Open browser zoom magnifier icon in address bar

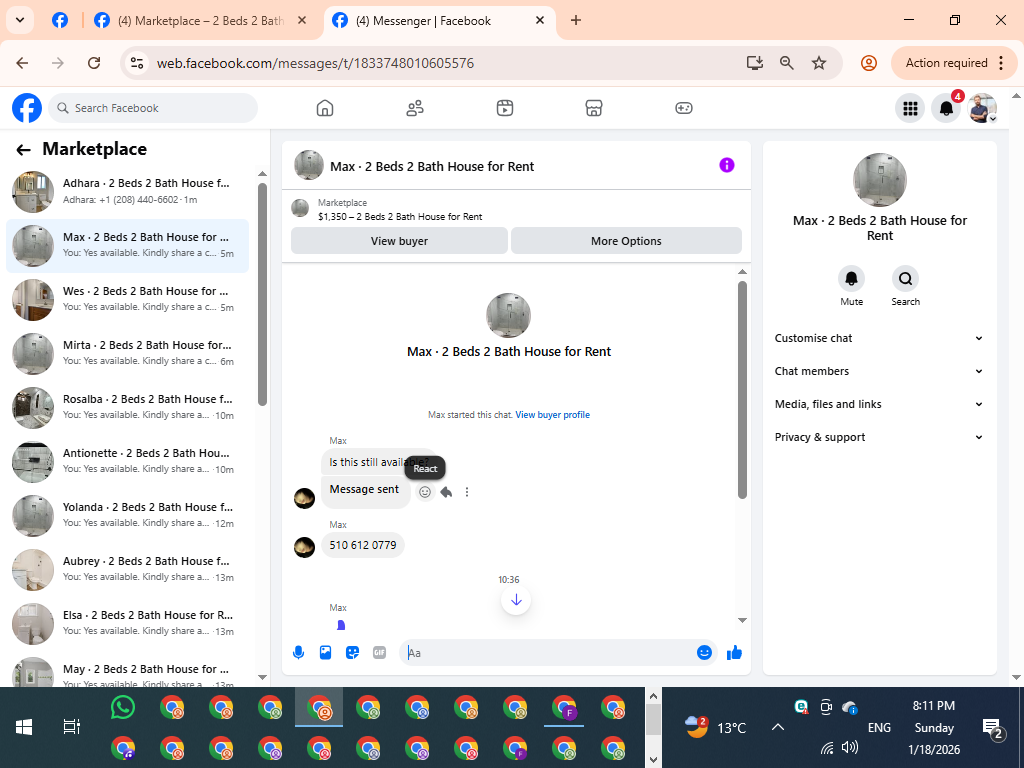click(x=787, y=63)
